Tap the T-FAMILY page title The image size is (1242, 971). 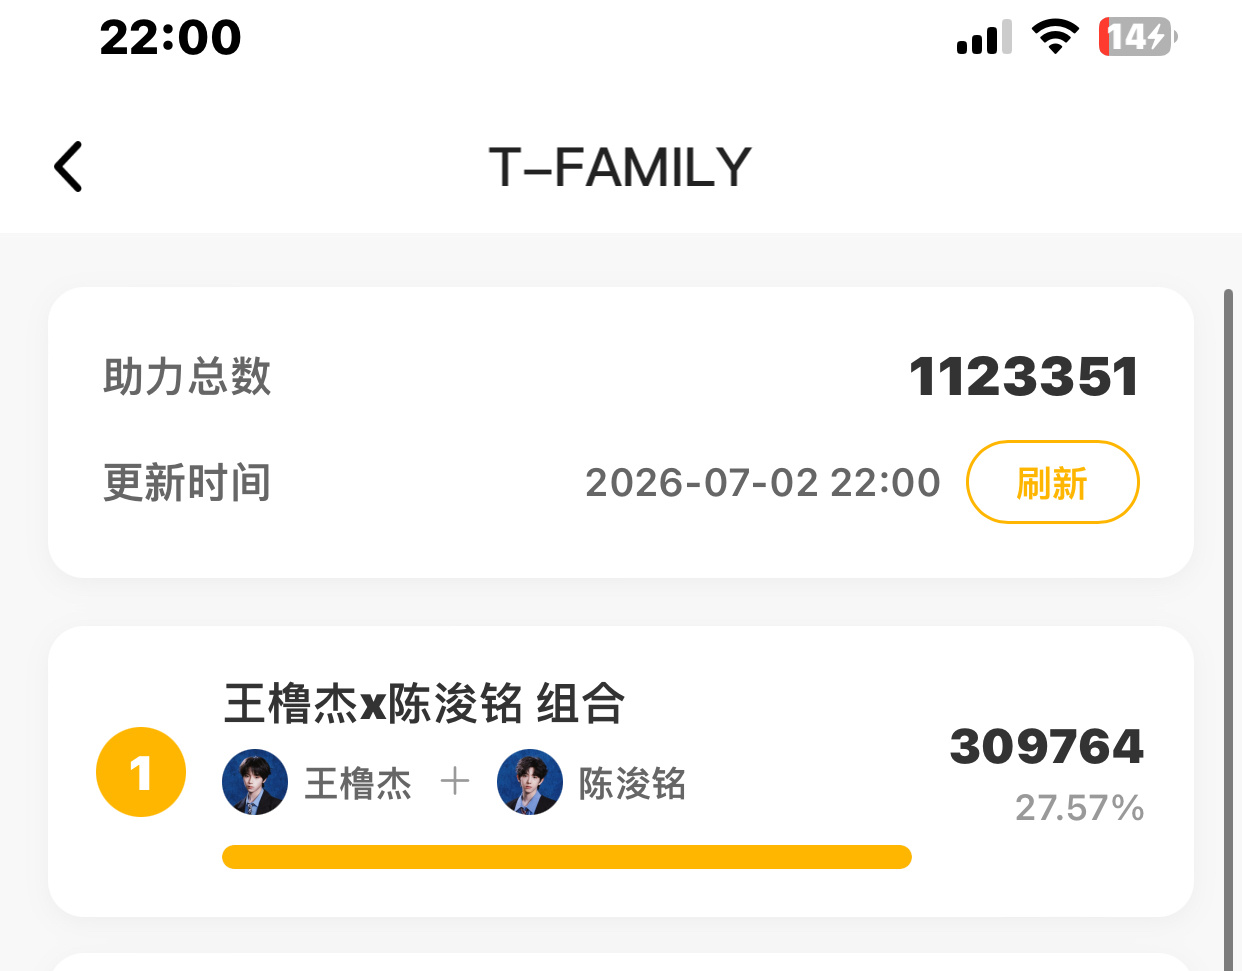[620, 167]
